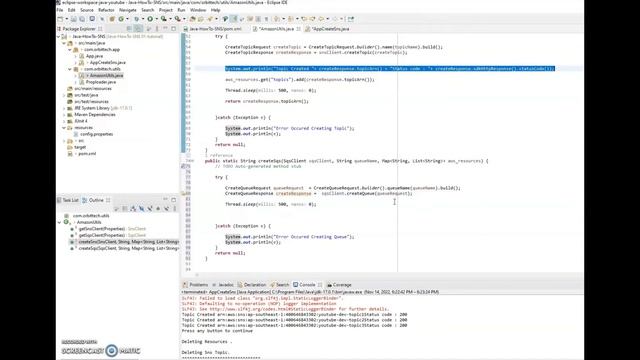
Task: Select config.properties file
Action: 96,134
